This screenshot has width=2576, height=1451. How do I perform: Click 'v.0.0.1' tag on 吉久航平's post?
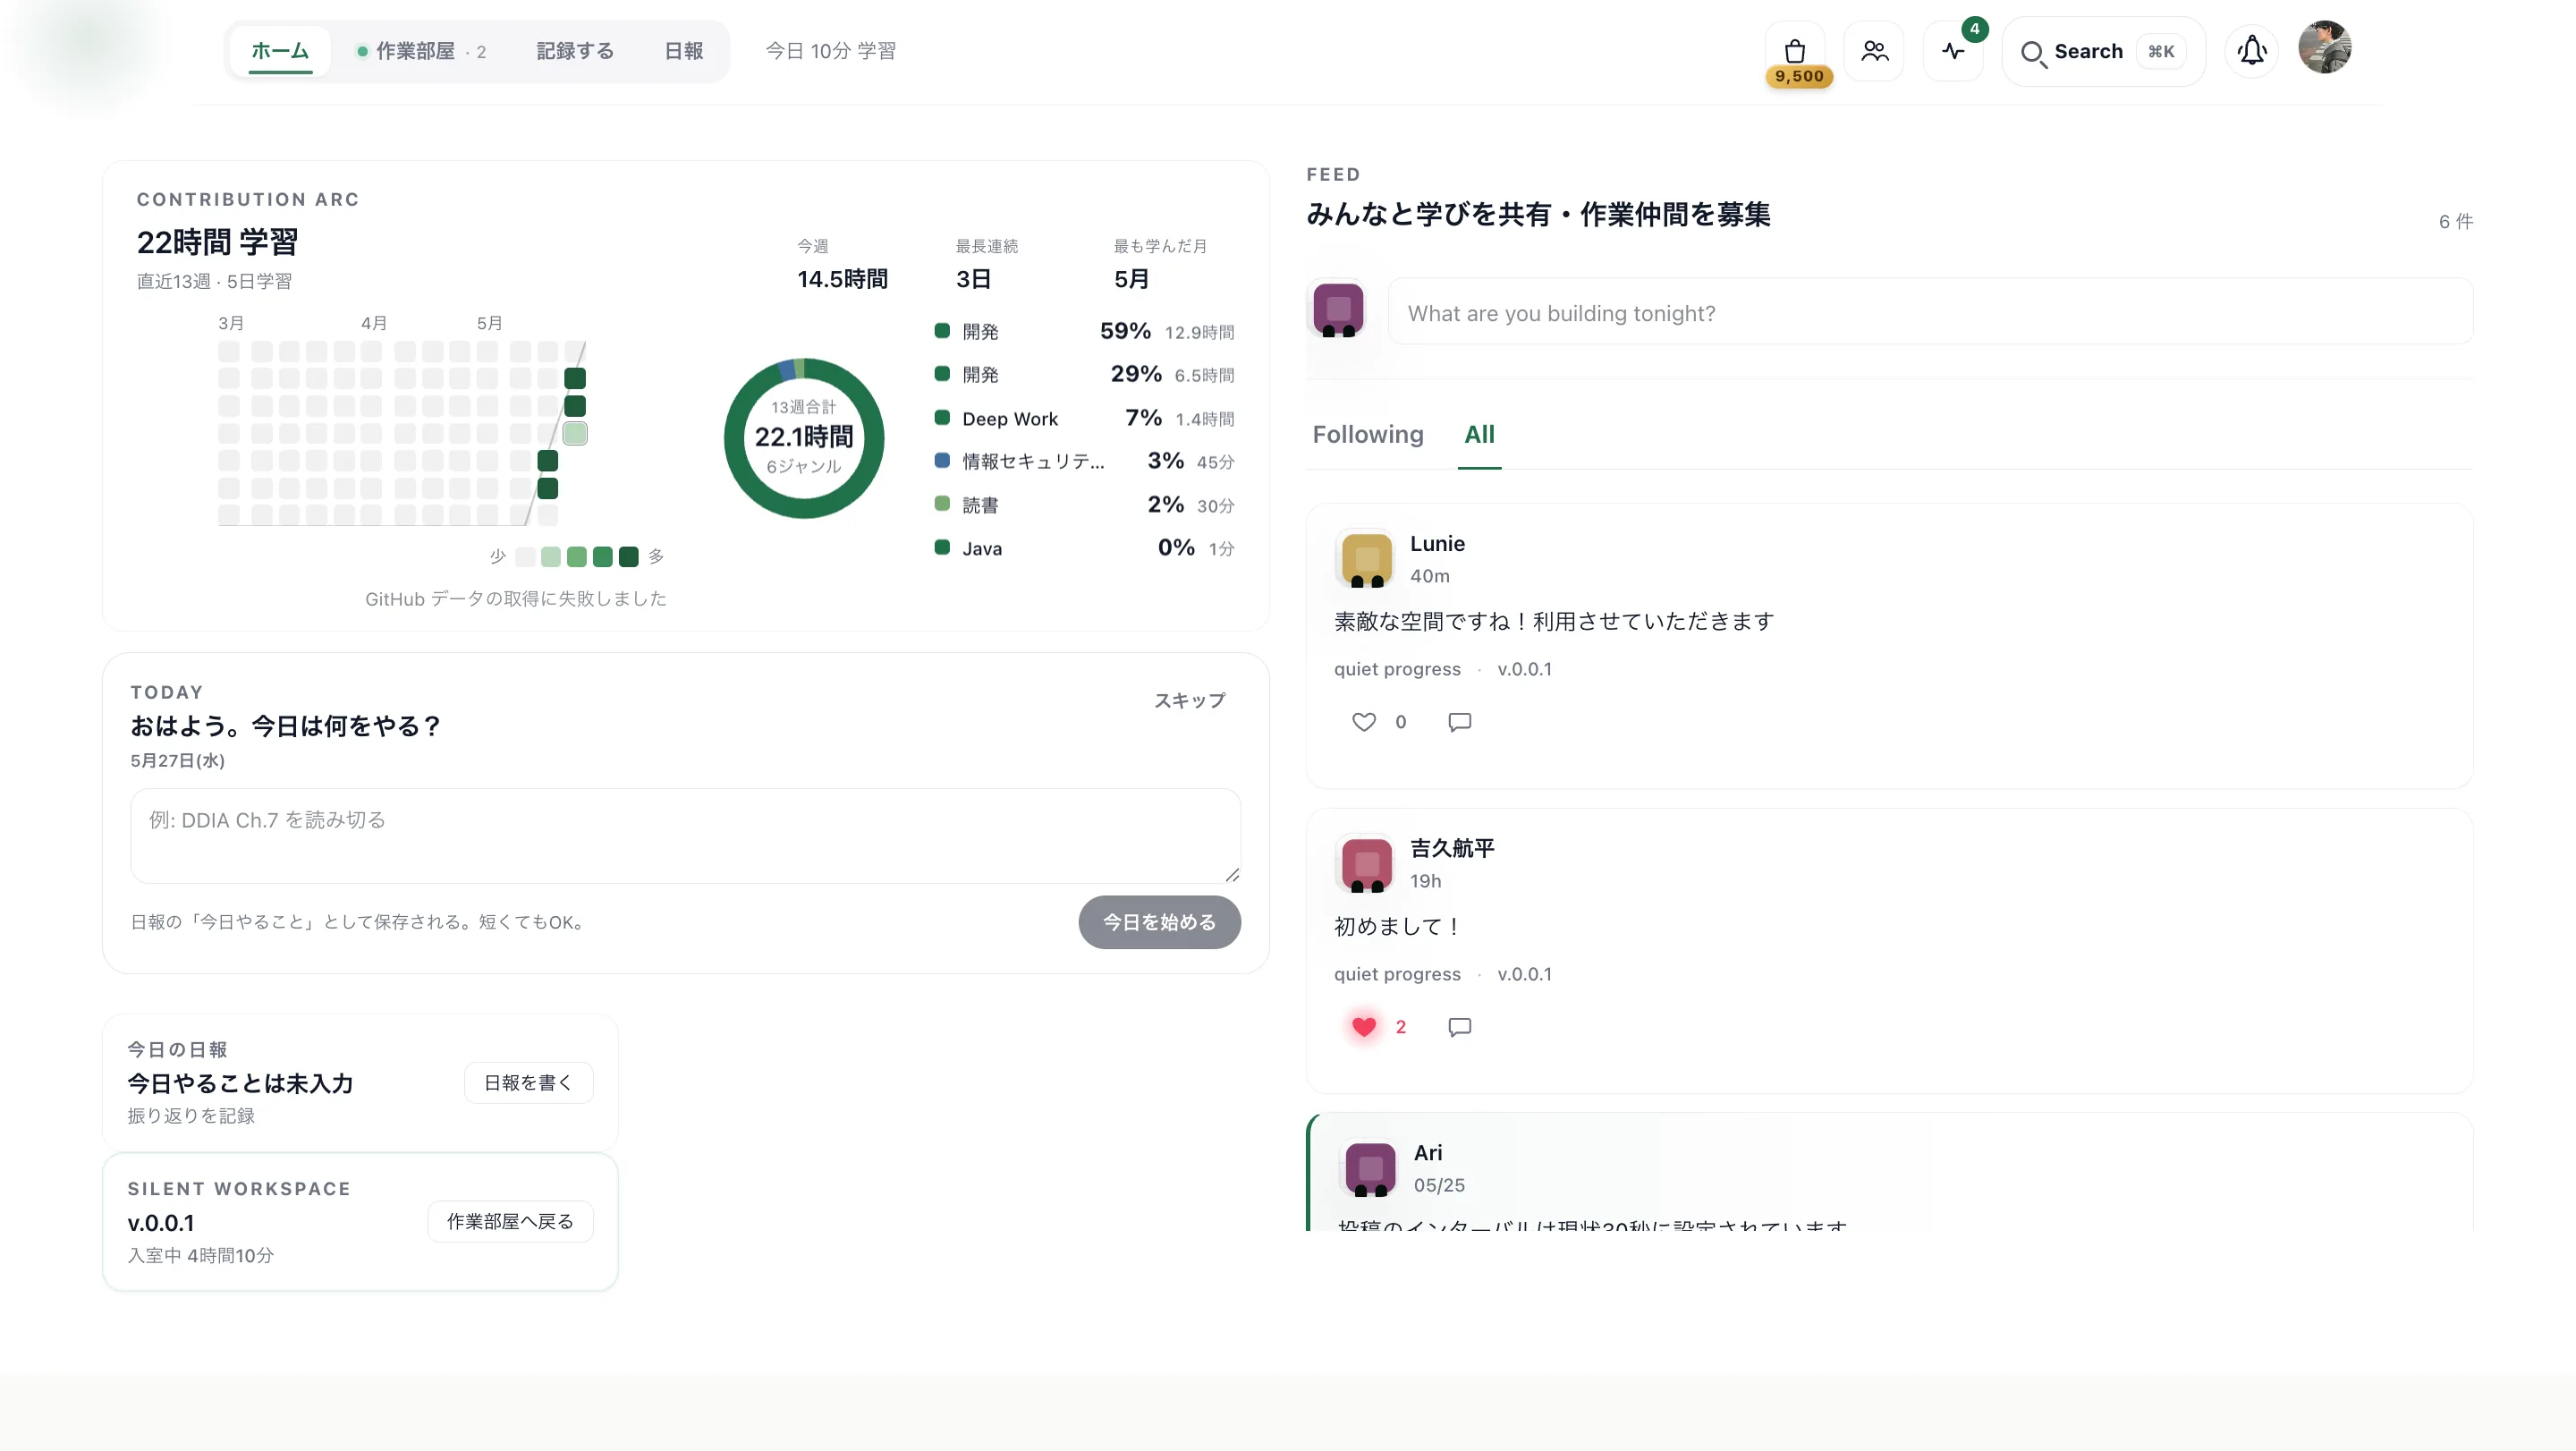[x=1524, y=974]
